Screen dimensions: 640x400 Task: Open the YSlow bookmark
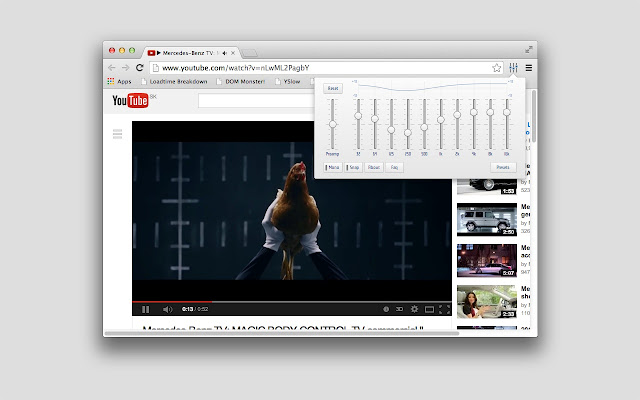[x=288, y=82]
